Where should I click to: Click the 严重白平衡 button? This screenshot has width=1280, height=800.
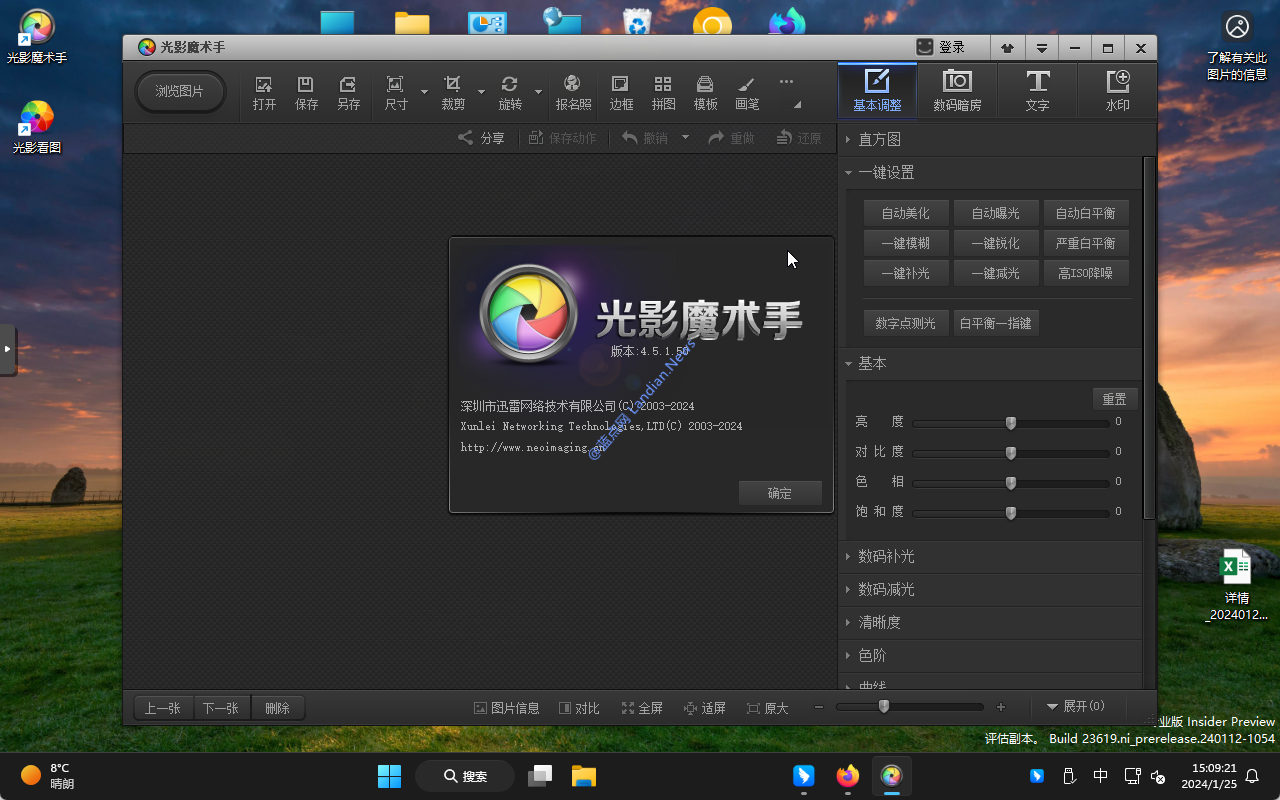pos(1085,243)
